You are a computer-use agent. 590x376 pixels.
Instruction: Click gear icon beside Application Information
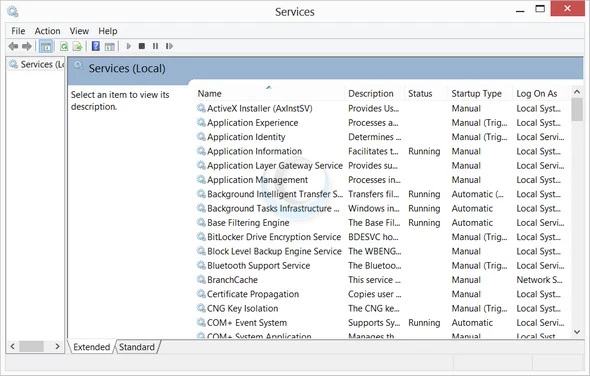point(201,151)
